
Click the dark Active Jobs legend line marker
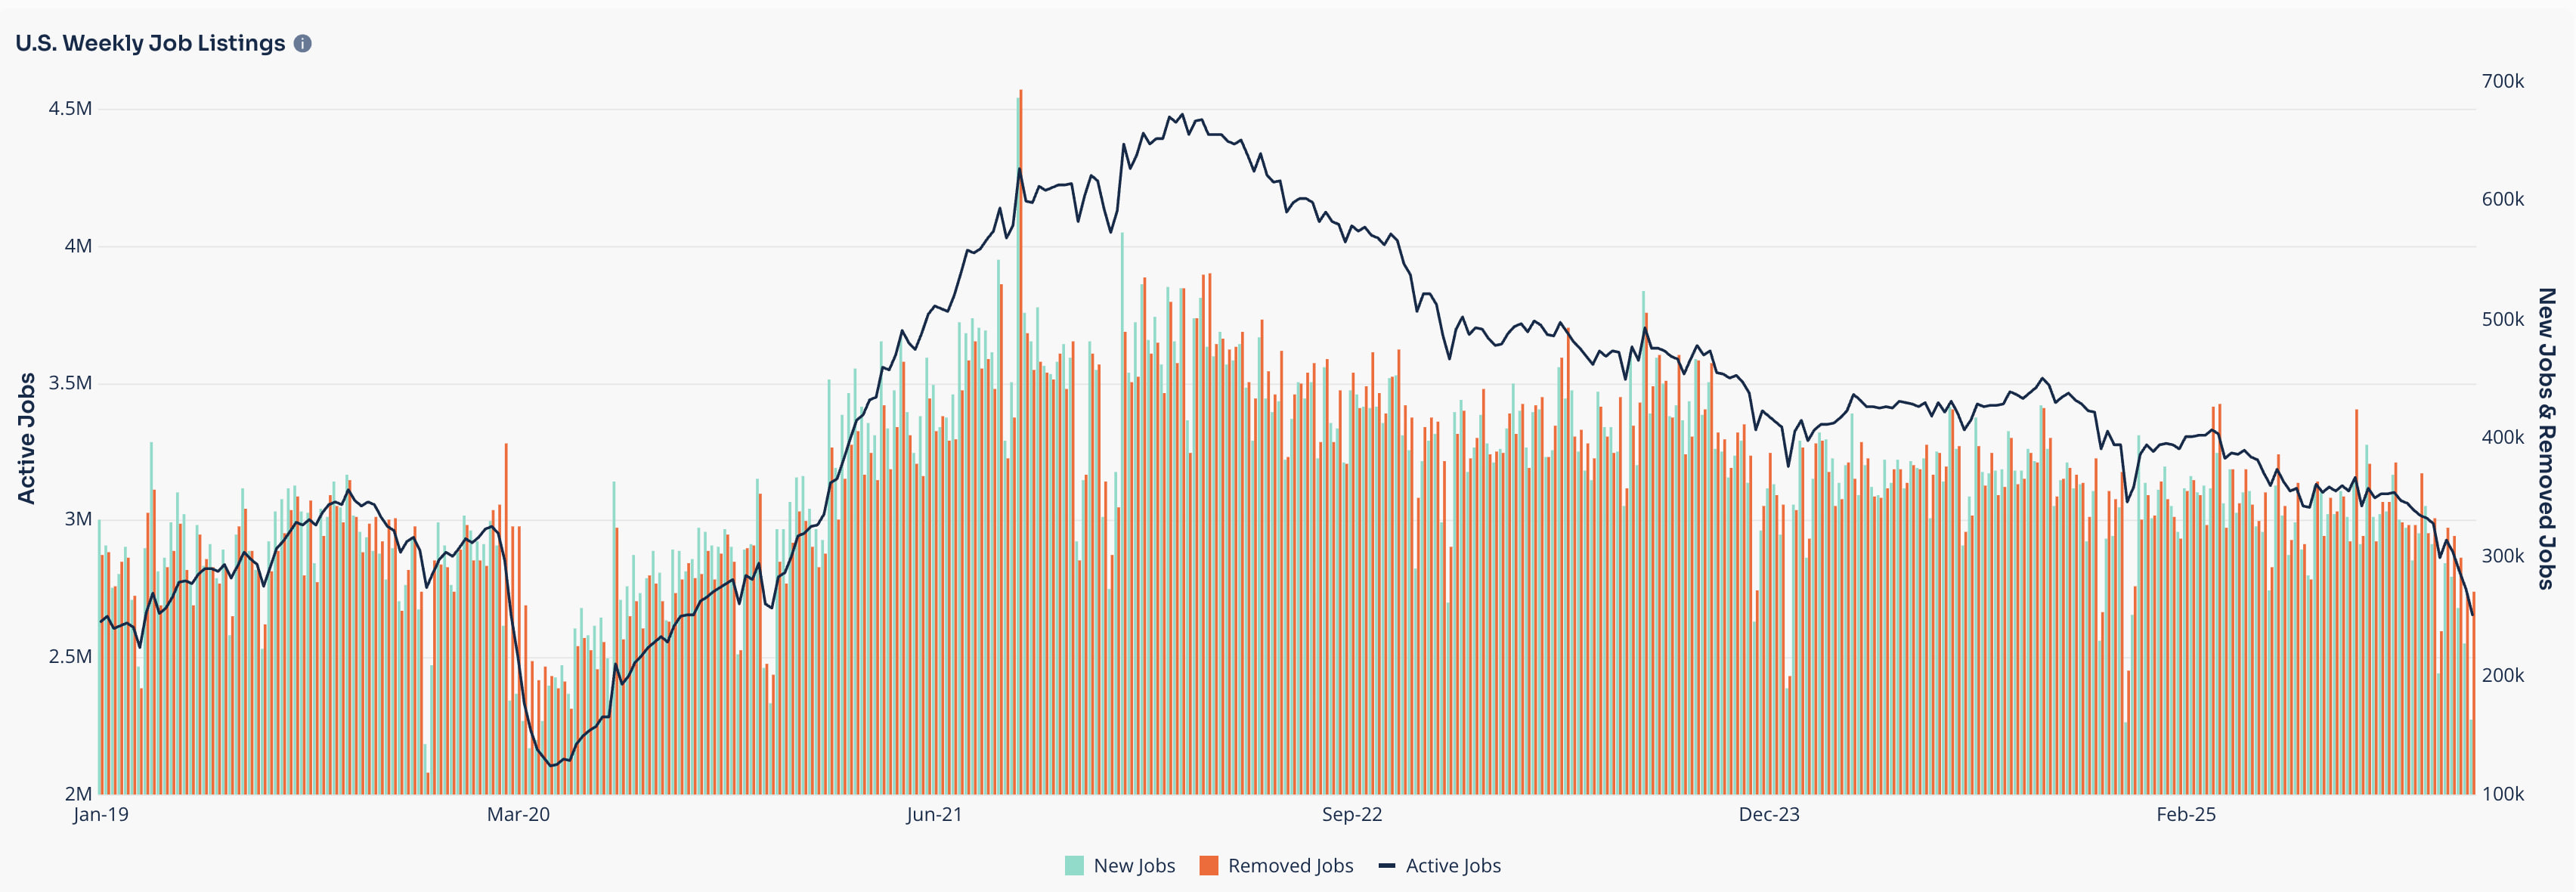coord(1386,866)
